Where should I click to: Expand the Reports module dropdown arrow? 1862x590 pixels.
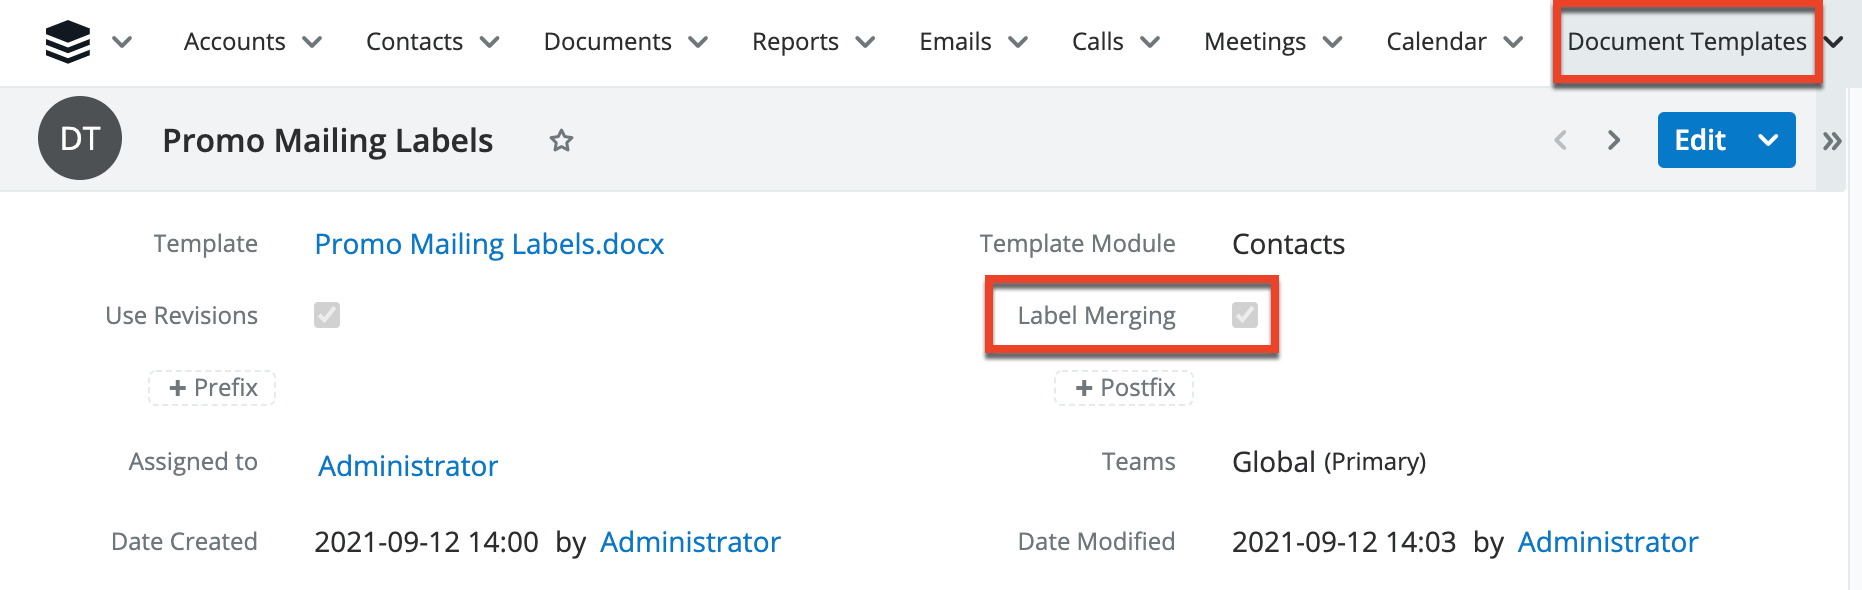pos(866,42)
